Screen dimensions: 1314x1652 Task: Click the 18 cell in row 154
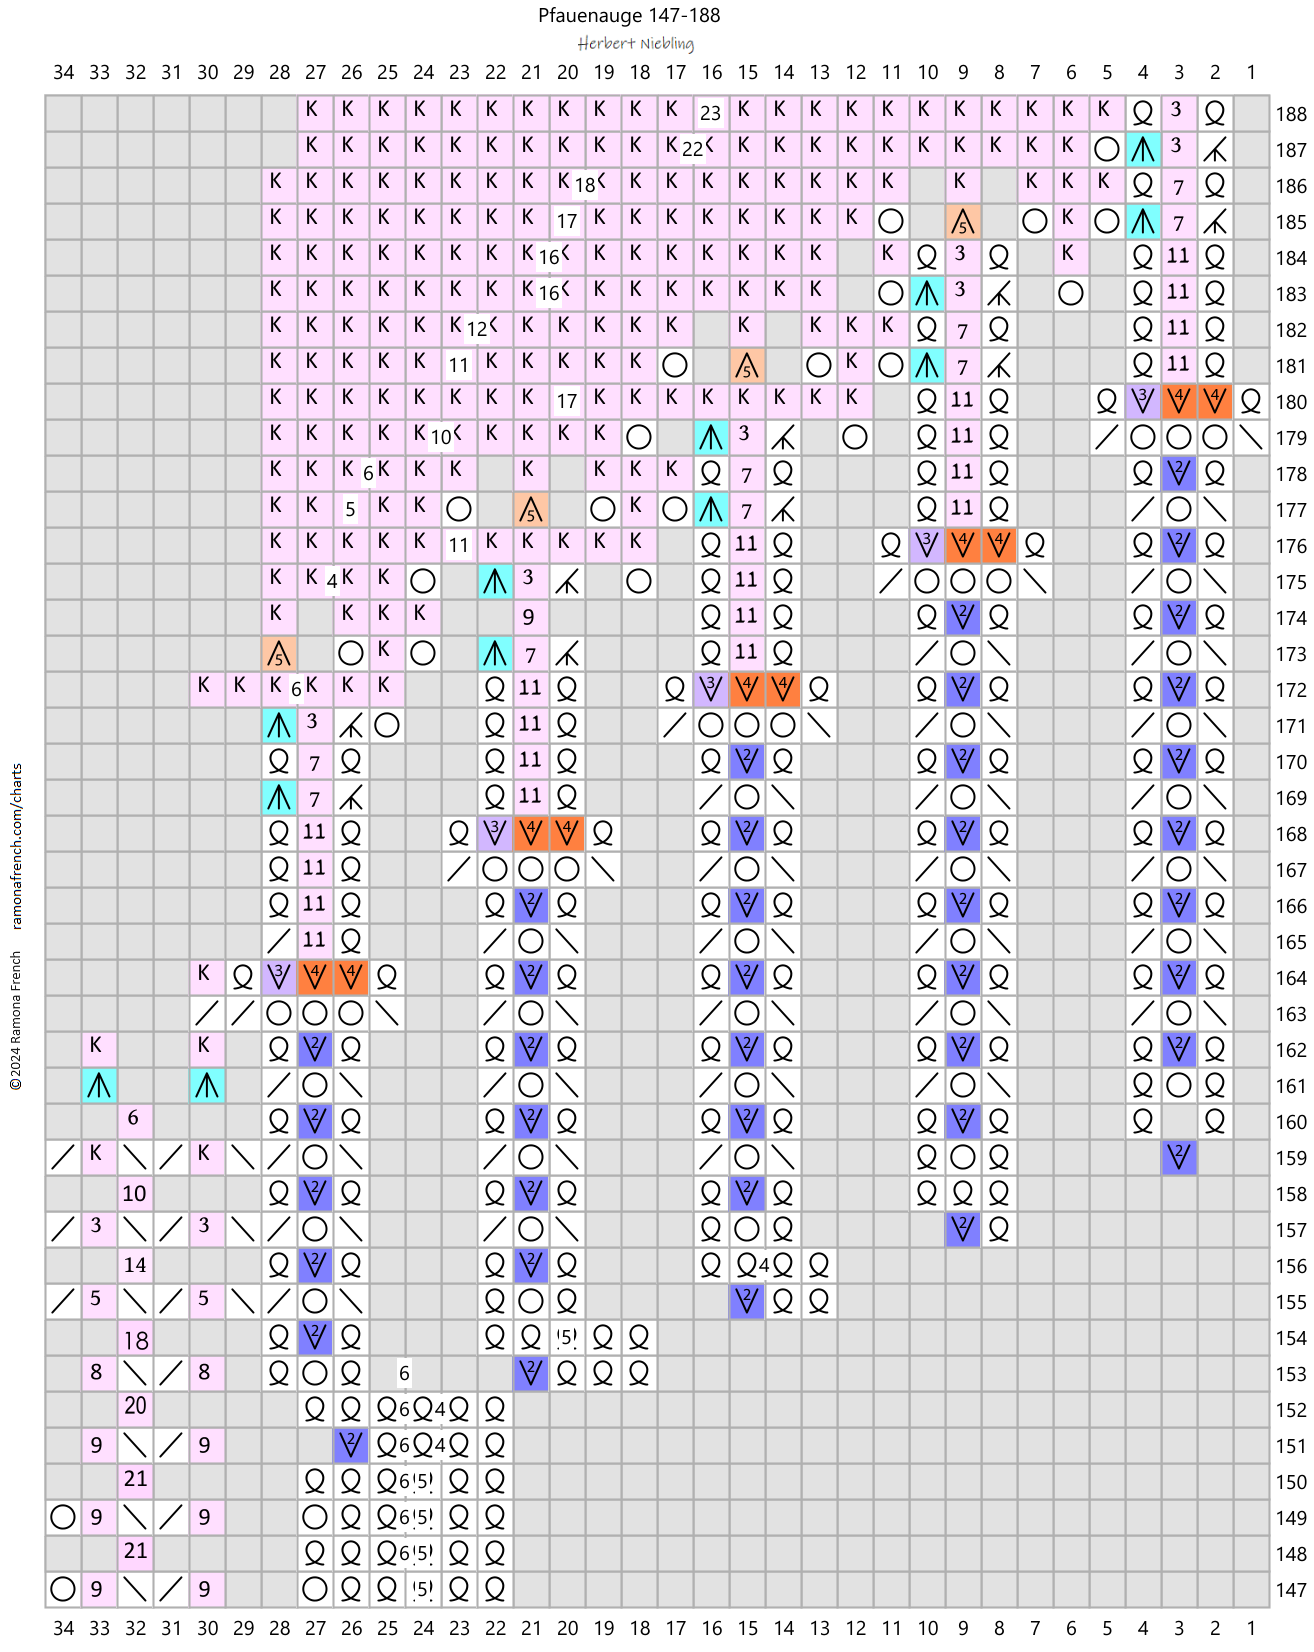click(x=136, y=1339)
